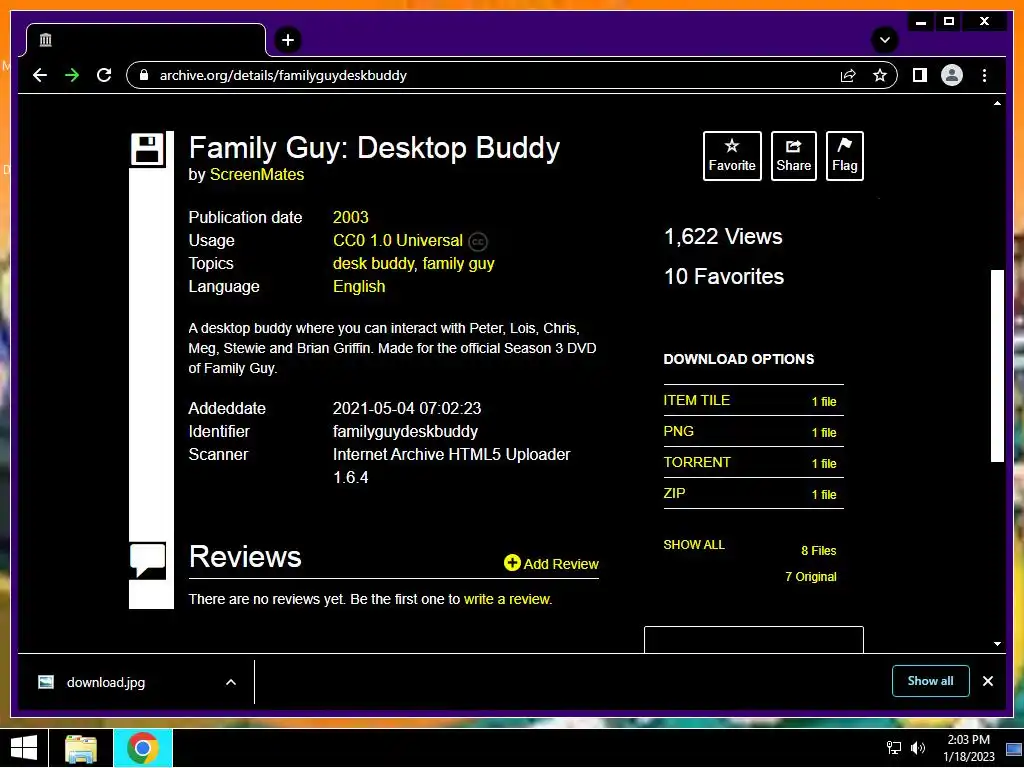Click the Chrome taskbar icon

[x=142, y=748]
